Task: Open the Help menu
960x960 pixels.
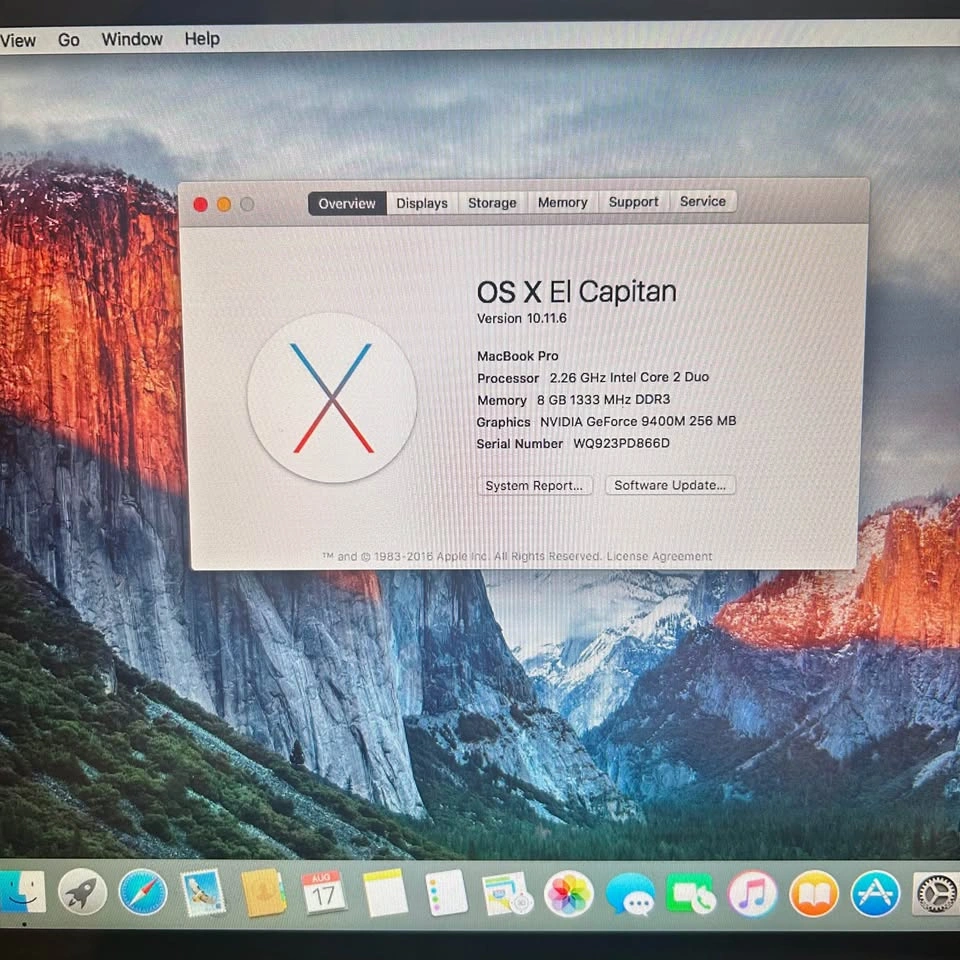Action: (202, 39)
